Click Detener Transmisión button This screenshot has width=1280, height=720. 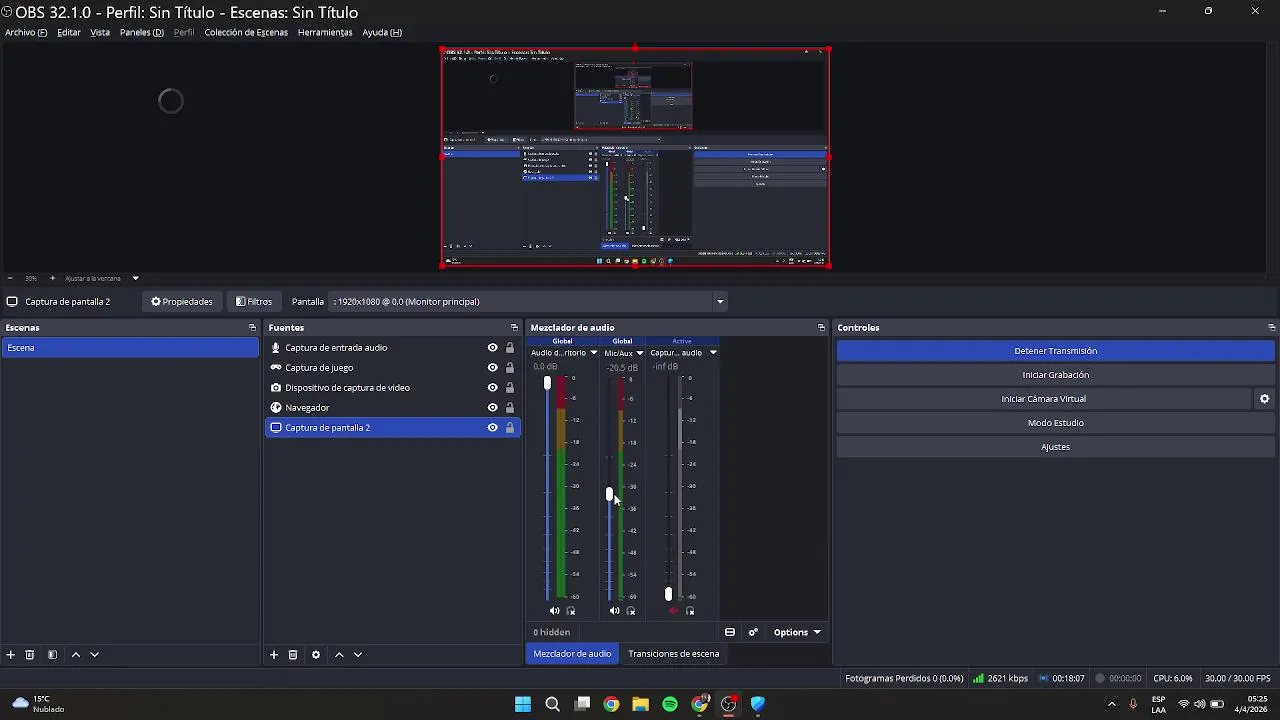[1056, 351]
